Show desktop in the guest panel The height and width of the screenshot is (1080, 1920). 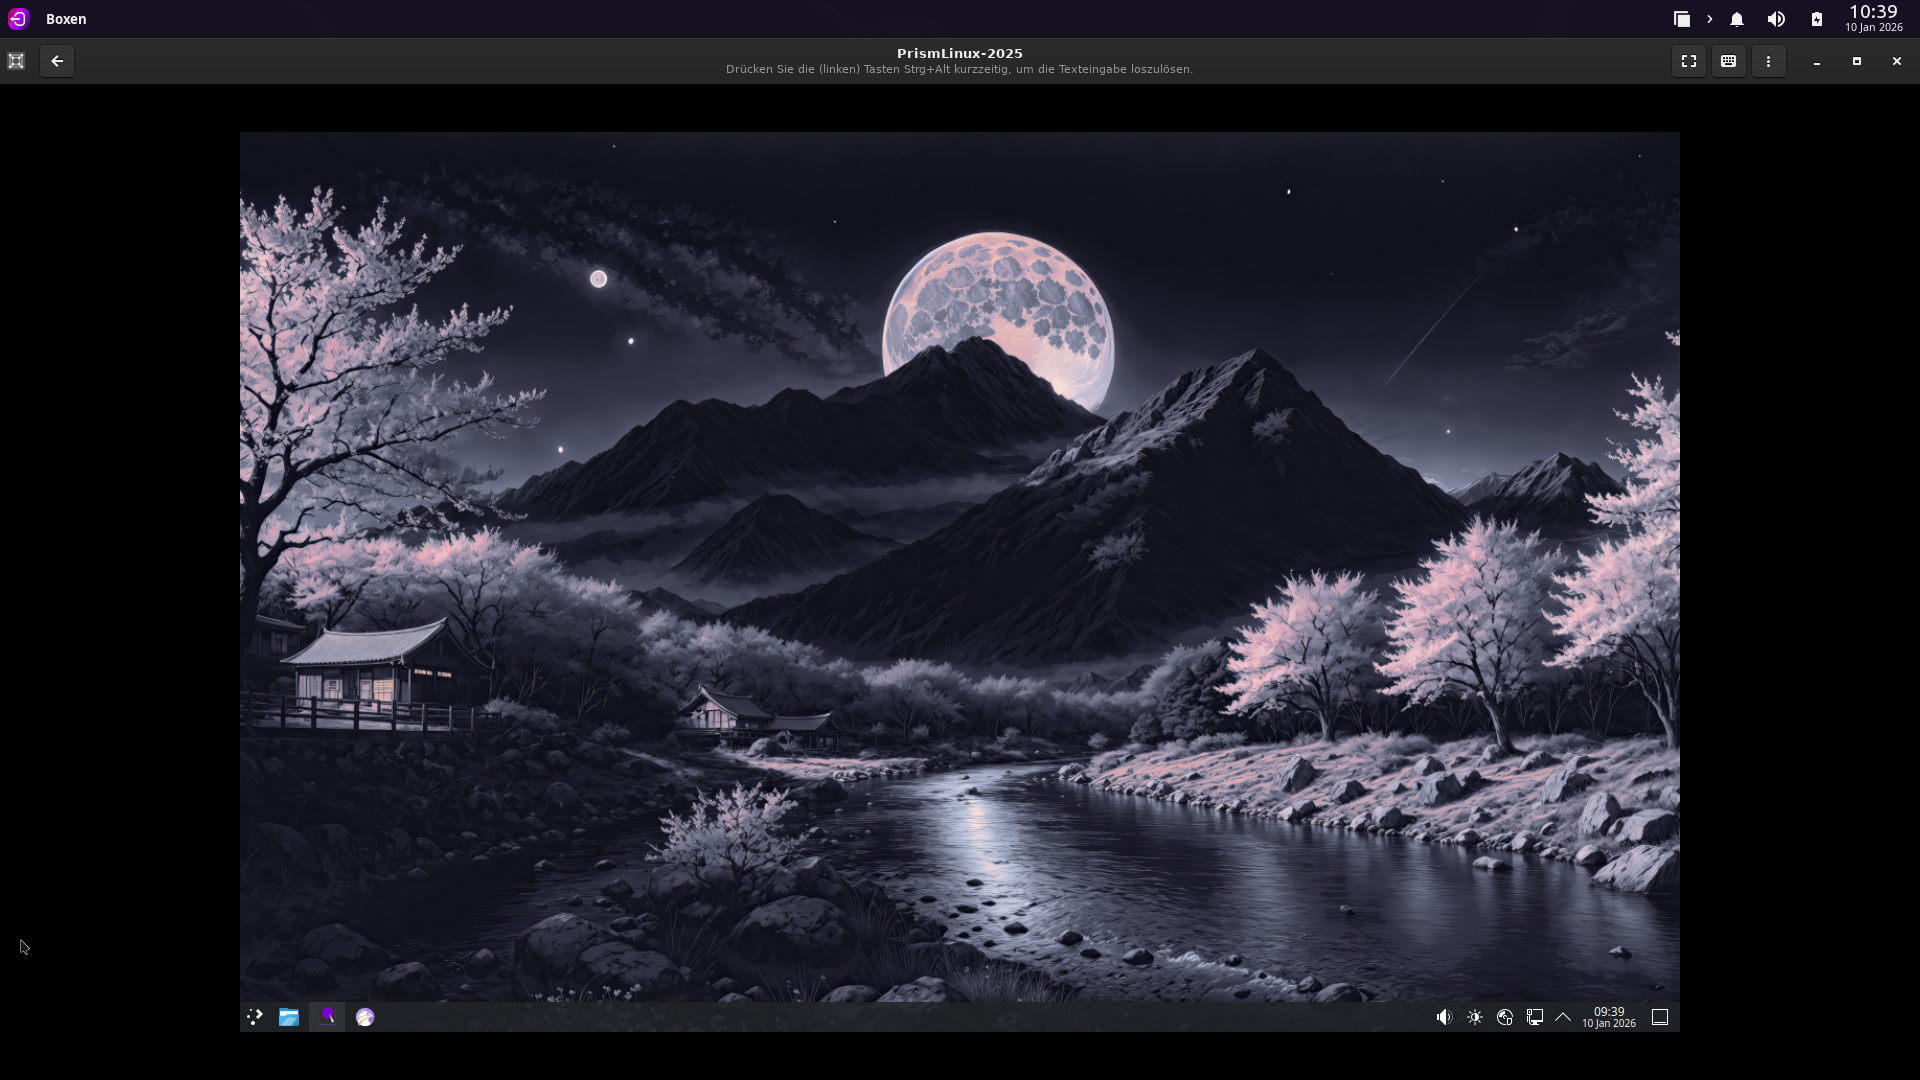point(1660,1017)
